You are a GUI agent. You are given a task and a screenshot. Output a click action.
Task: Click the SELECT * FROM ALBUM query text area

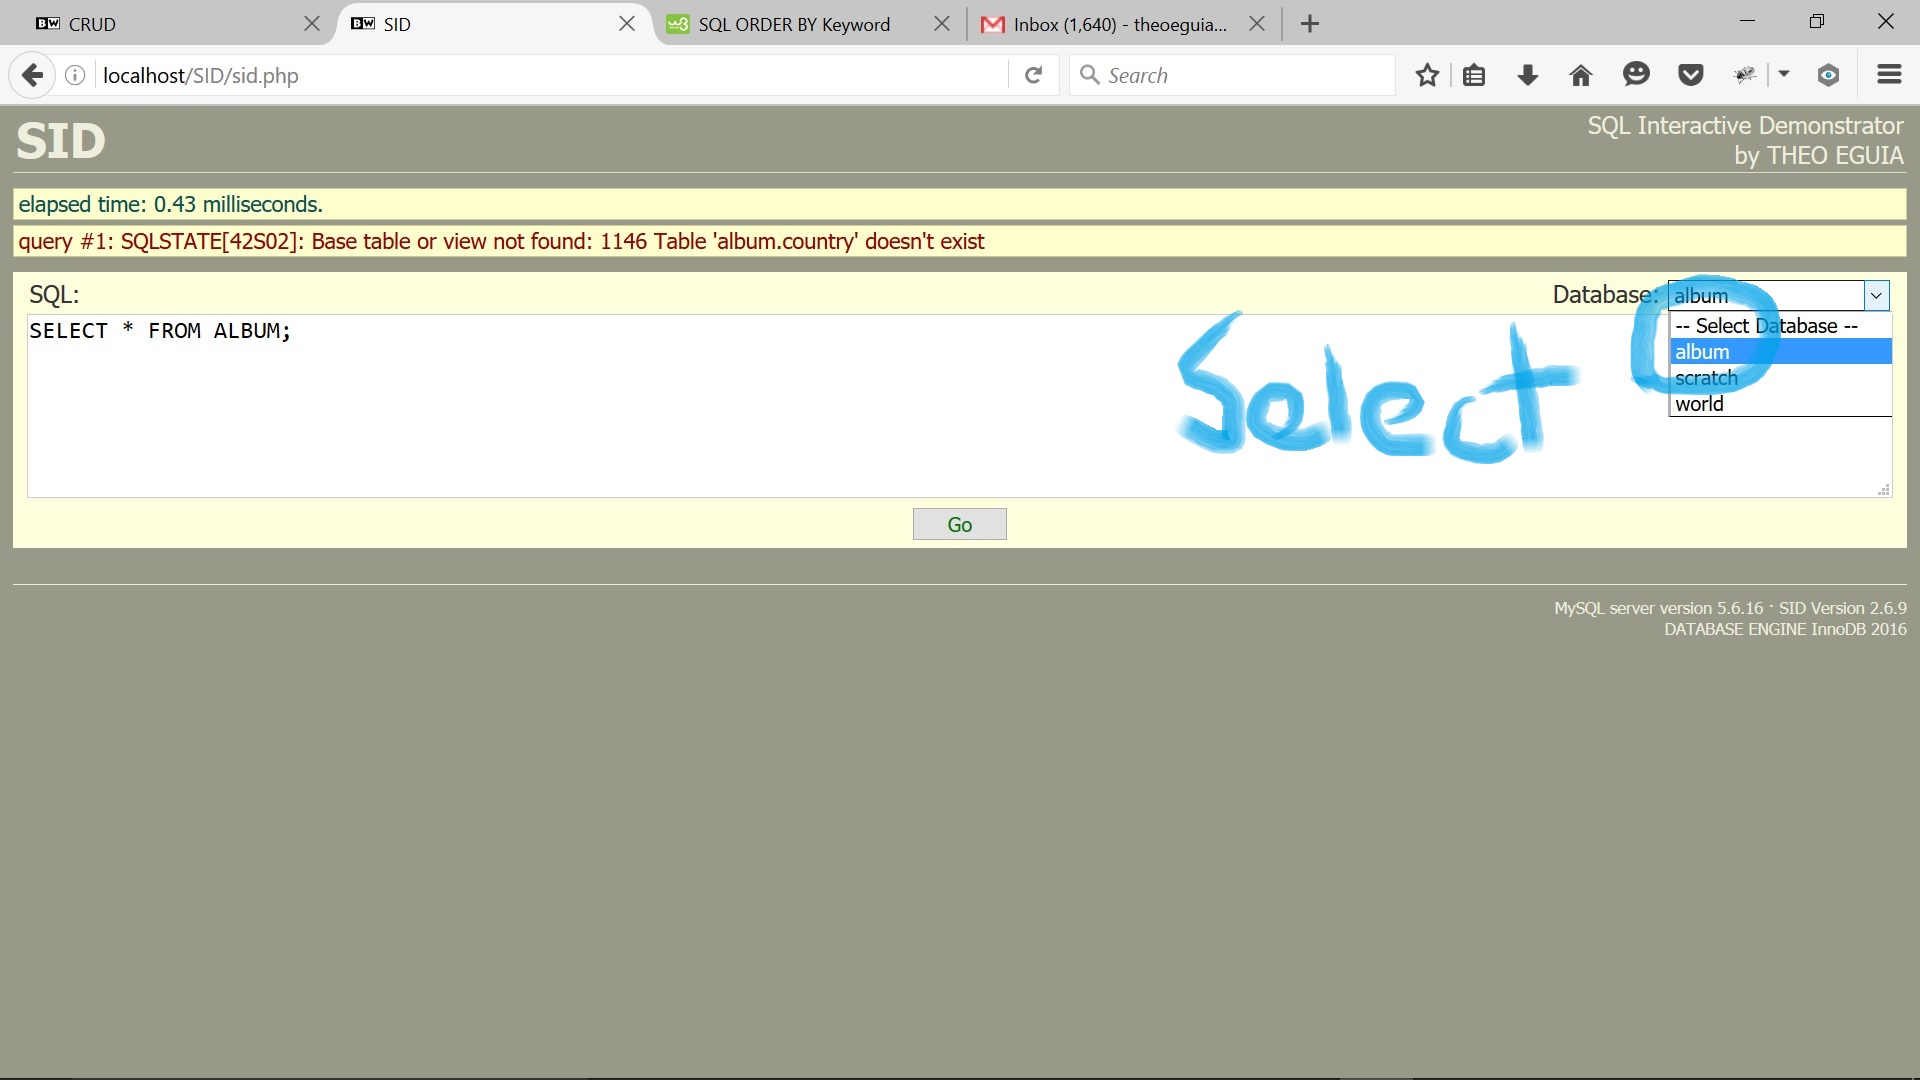[500, 400]
